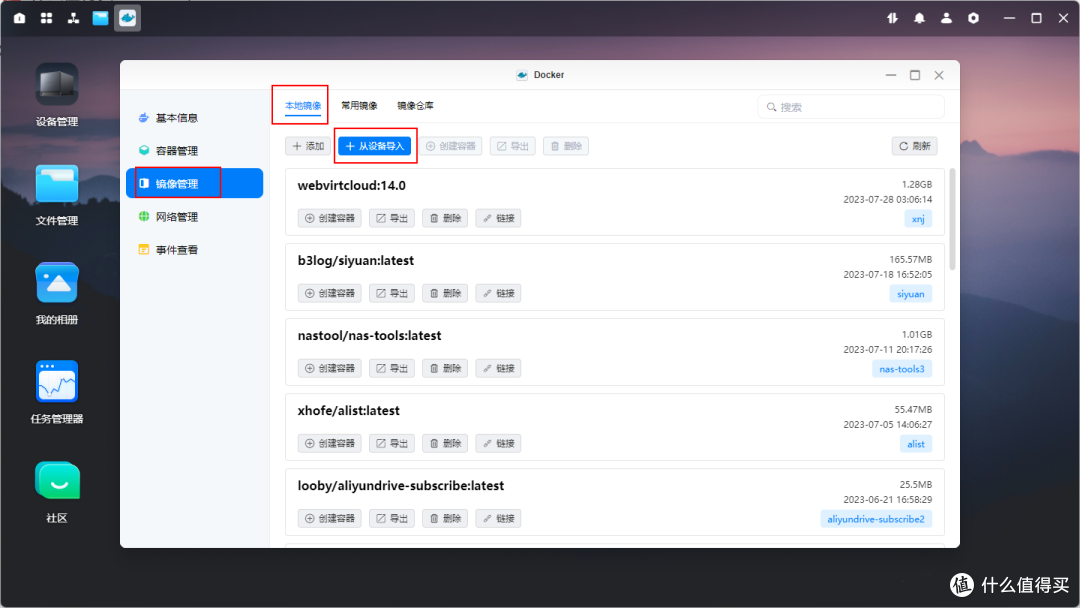Switch to 常用镜像 tab

click(x=359, y=105)
